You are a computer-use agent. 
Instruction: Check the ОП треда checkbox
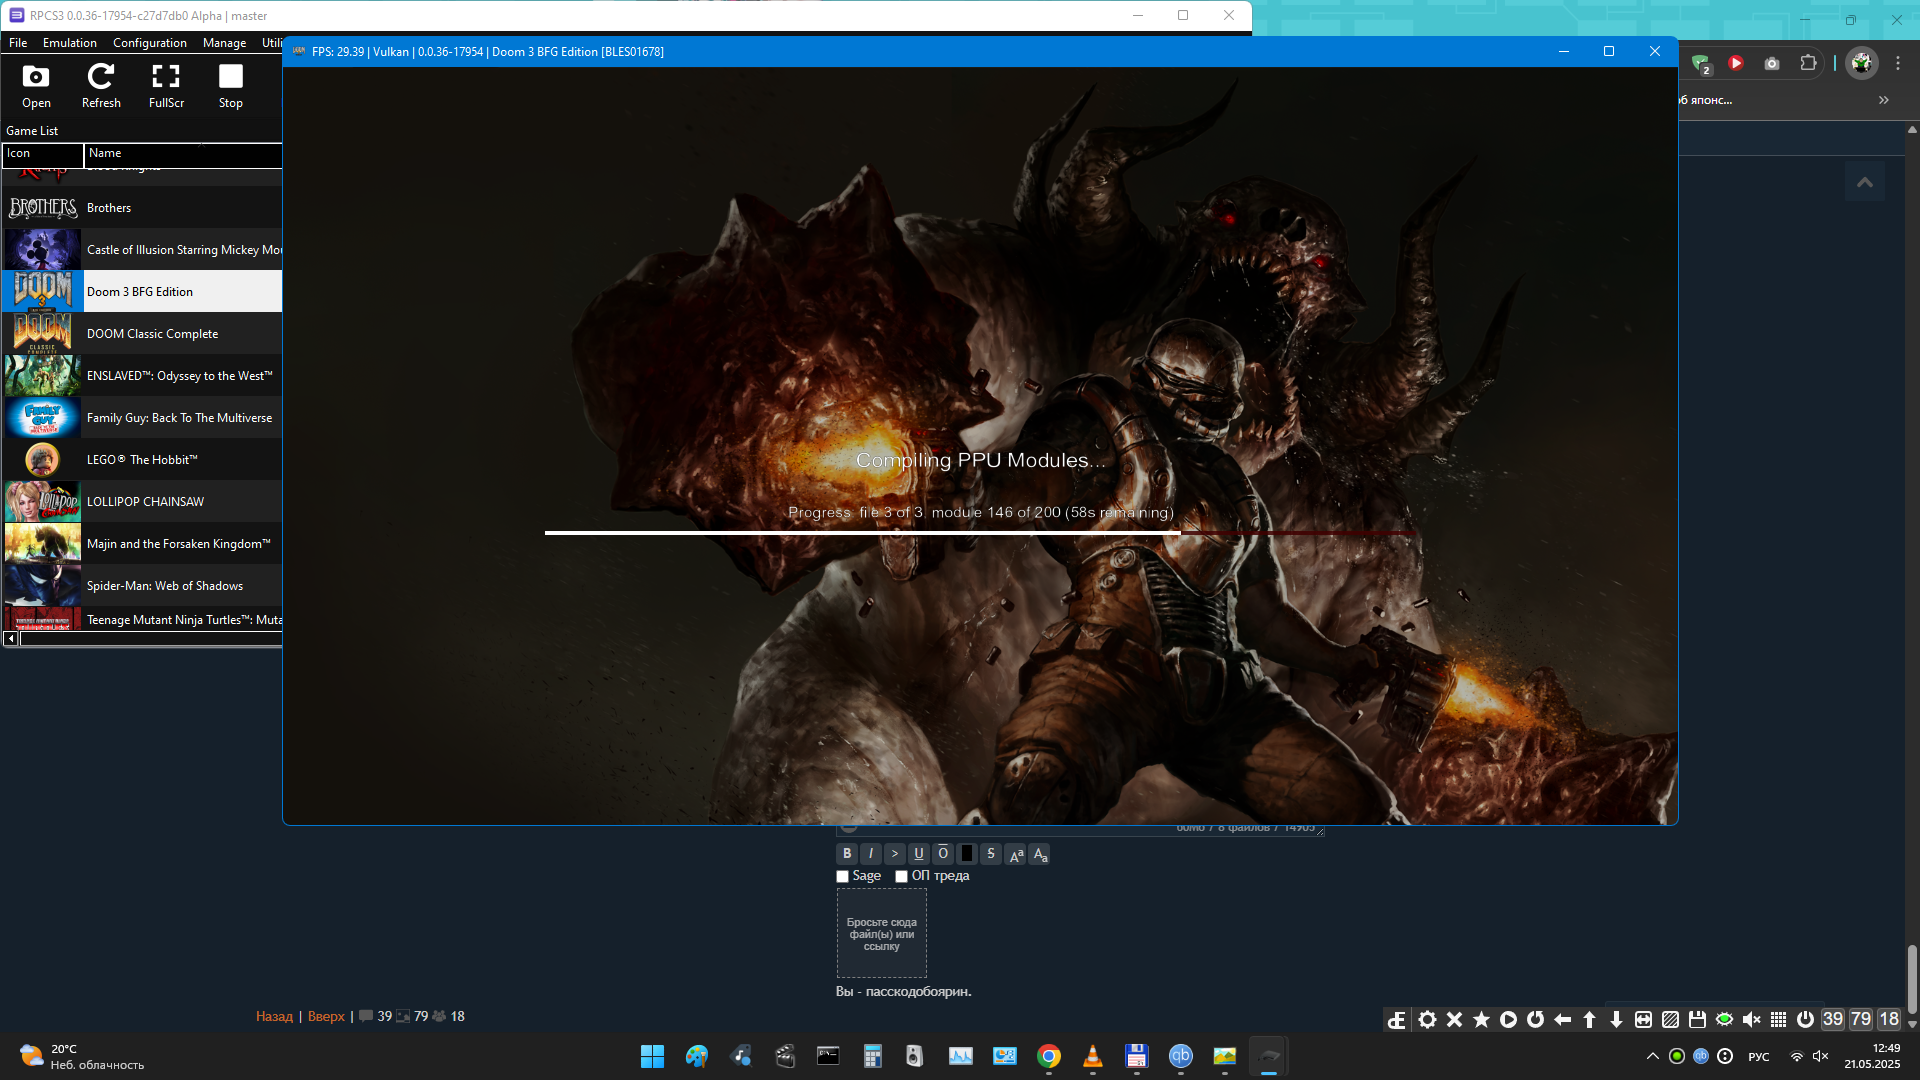pos(901,876)
